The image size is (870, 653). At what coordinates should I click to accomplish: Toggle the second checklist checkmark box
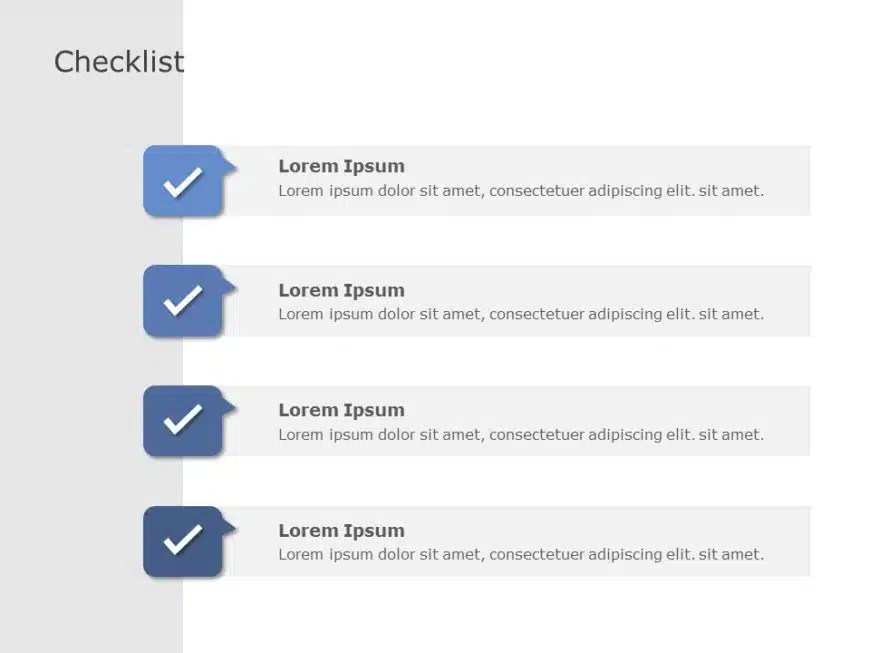(x=182, y=301)
